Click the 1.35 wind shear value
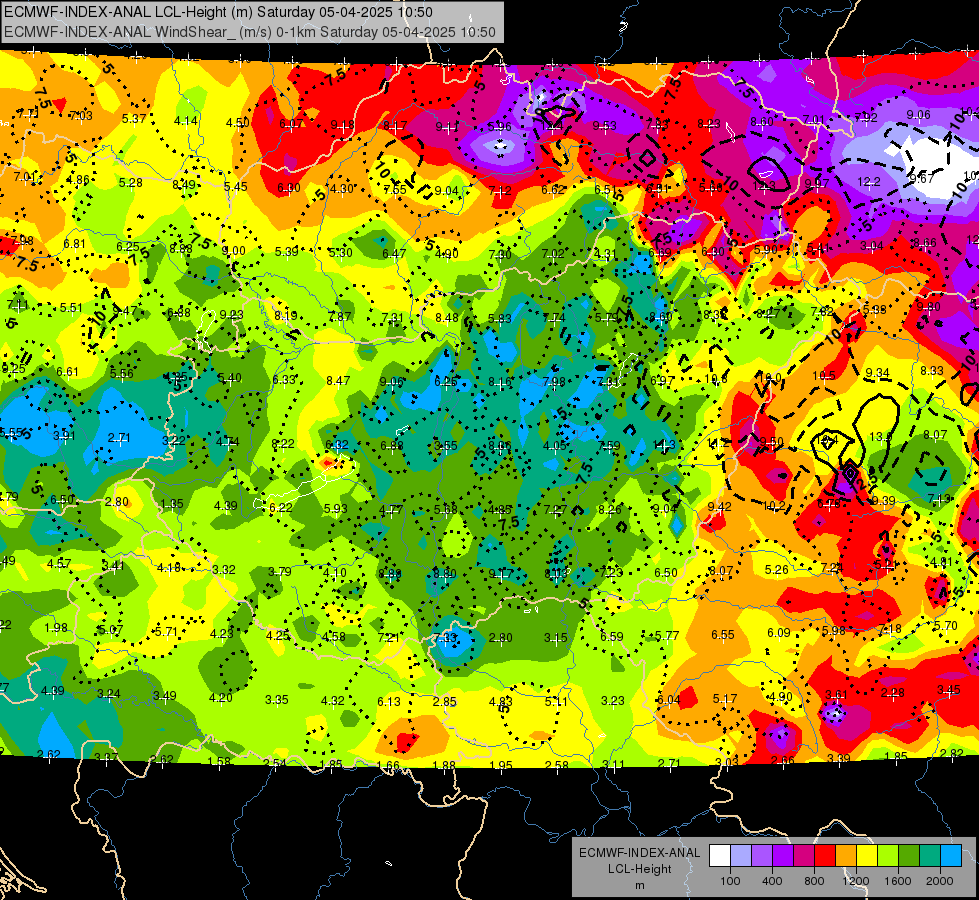Viewport: 979px width, 900px height. pos(172,503)
